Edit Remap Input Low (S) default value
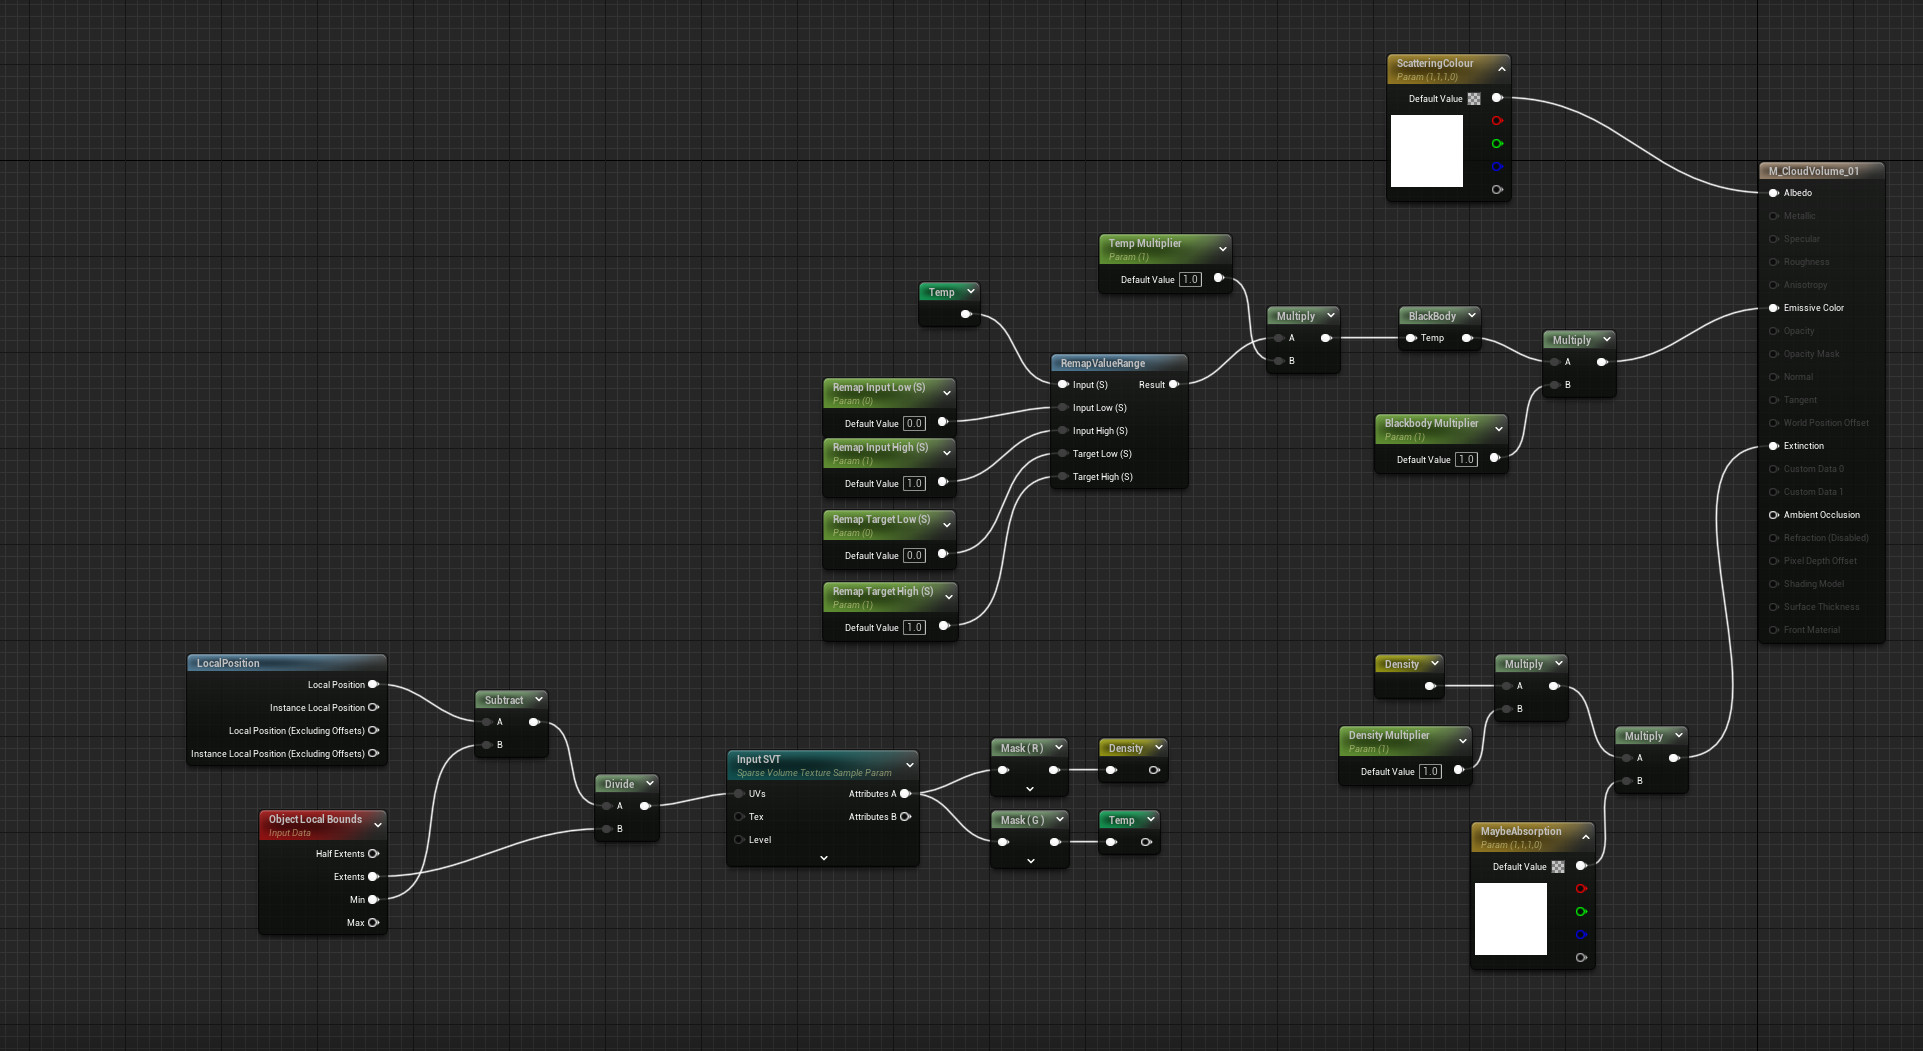Screen dimensions: 1923x1051 tap(914, 424)
